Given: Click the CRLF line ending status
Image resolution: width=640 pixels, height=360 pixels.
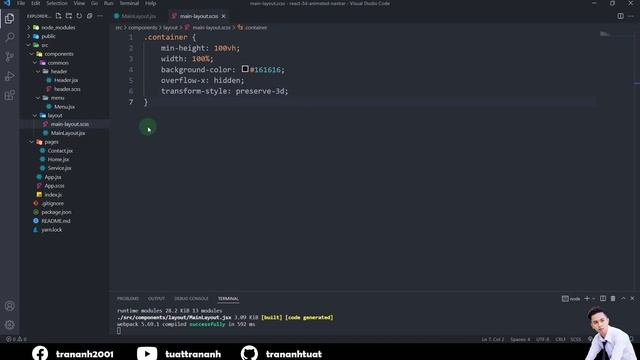Looking at the screenshot, I should pos(560,339).
